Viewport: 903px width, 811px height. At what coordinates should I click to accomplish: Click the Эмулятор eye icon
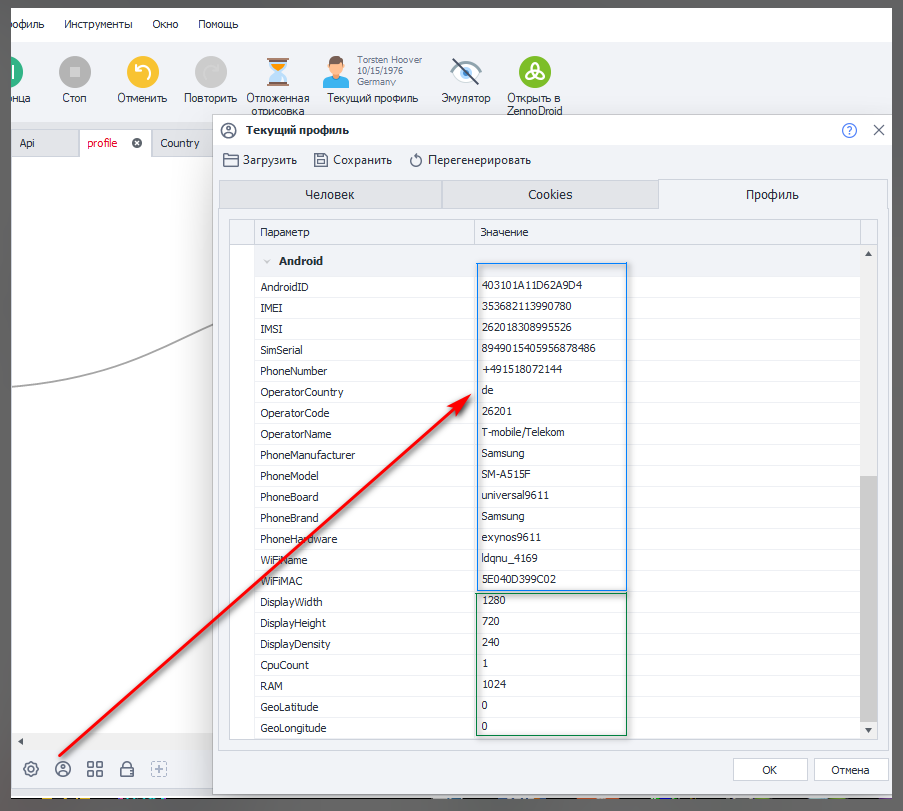(465, 72)
